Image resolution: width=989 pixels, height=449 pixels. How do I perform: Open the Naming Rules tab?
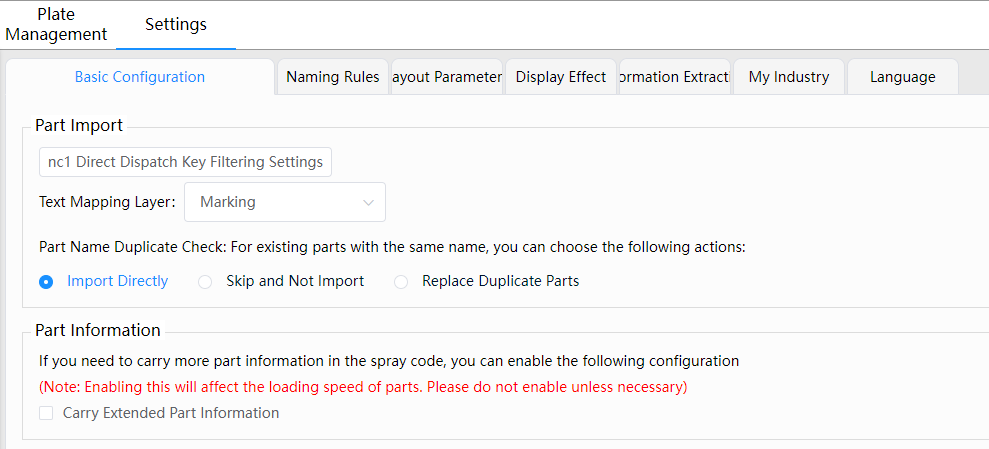point(332,77)
